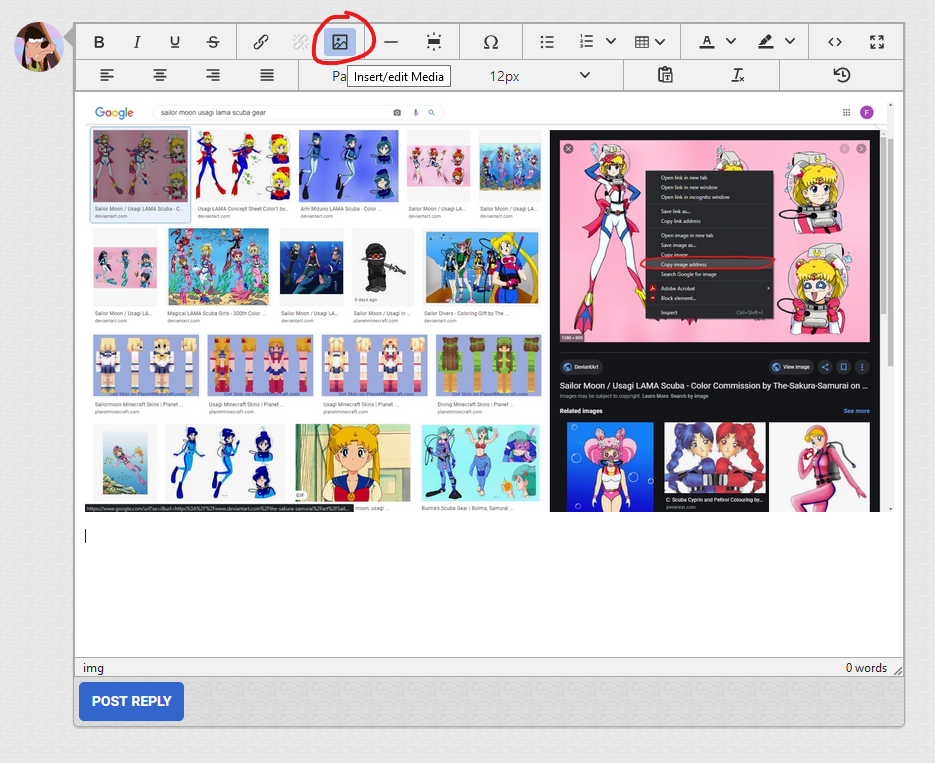Image resolution: width=935 pixels, height=763 pixels.
Task: Open the Insert/edit Media image tool
Action: [x=340, y=42]
